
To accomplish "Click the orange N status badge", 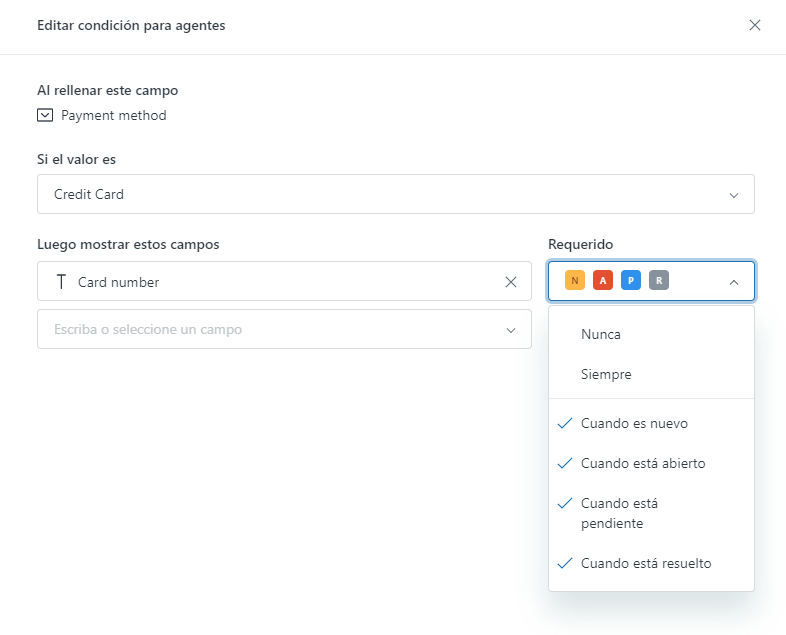I will (x=574, y=281).
